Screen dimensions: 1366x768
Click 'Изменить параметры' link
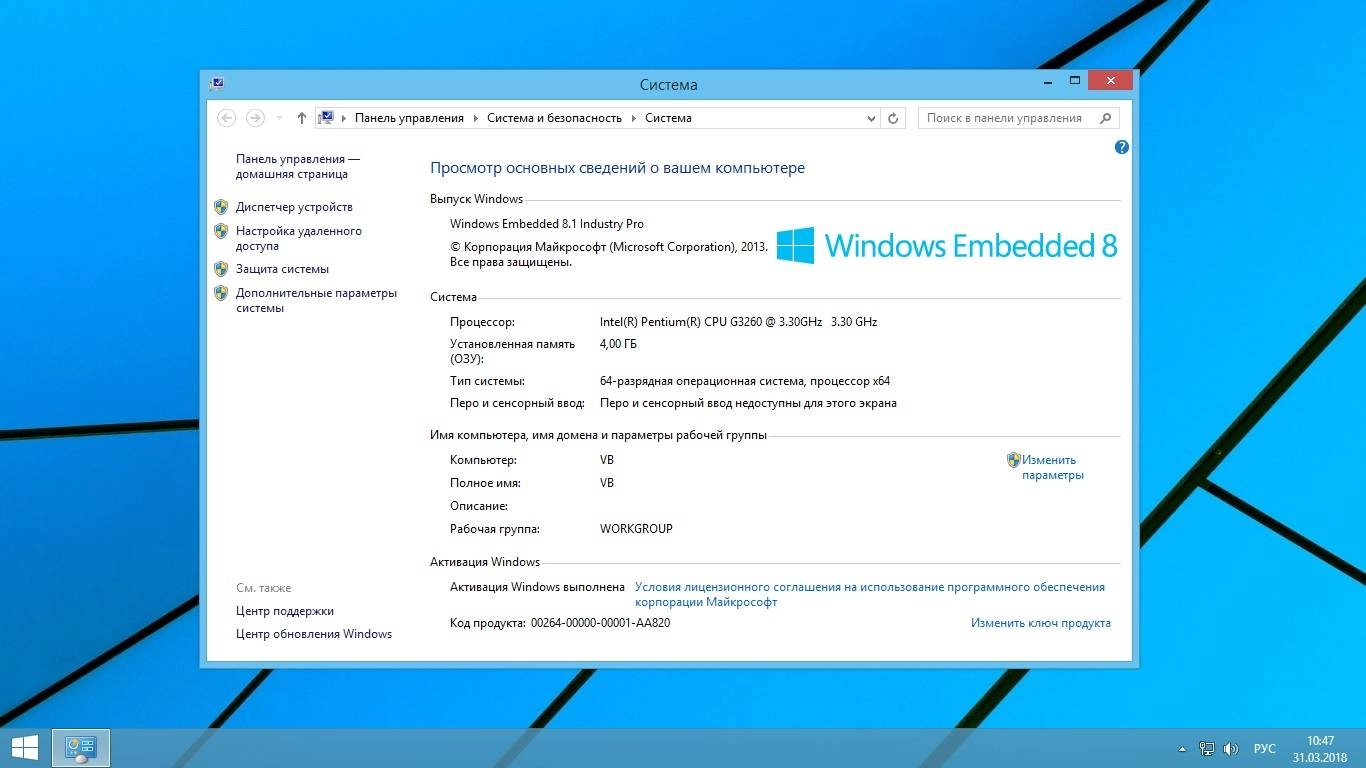pyautogui.click(x=1052, y=468)
